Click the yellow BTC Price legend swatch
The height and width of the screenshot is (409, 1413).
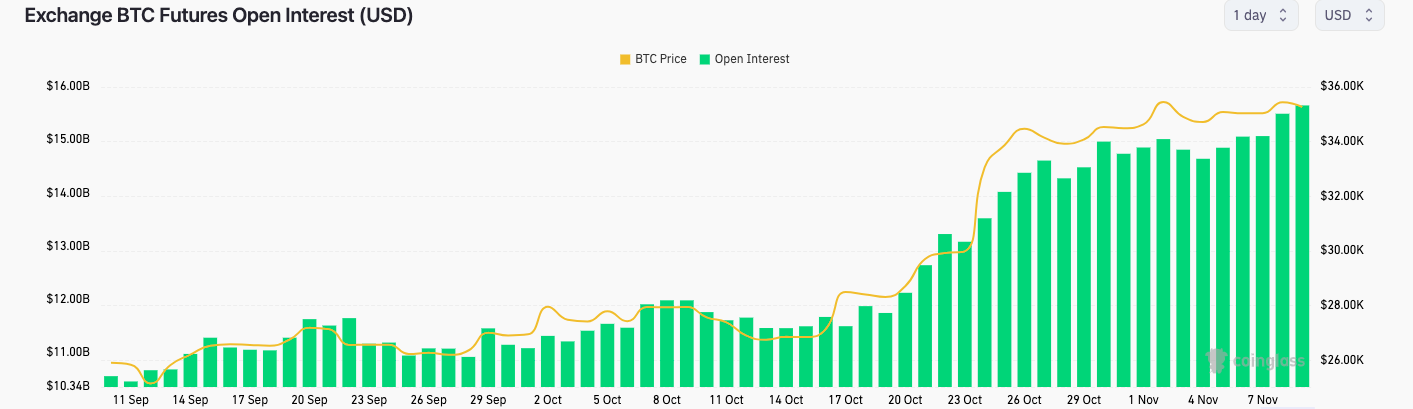point(625,59)
